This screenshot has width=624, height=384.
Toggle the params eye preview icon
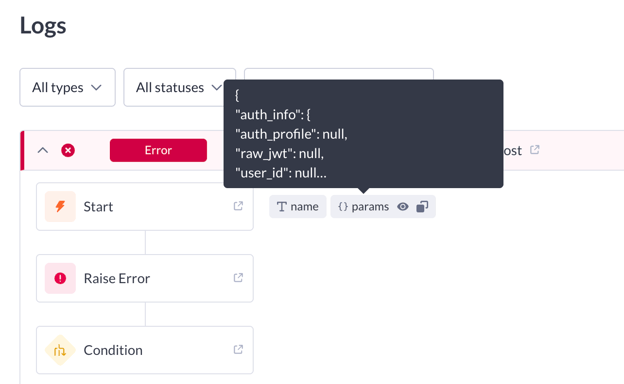point(403,207)
